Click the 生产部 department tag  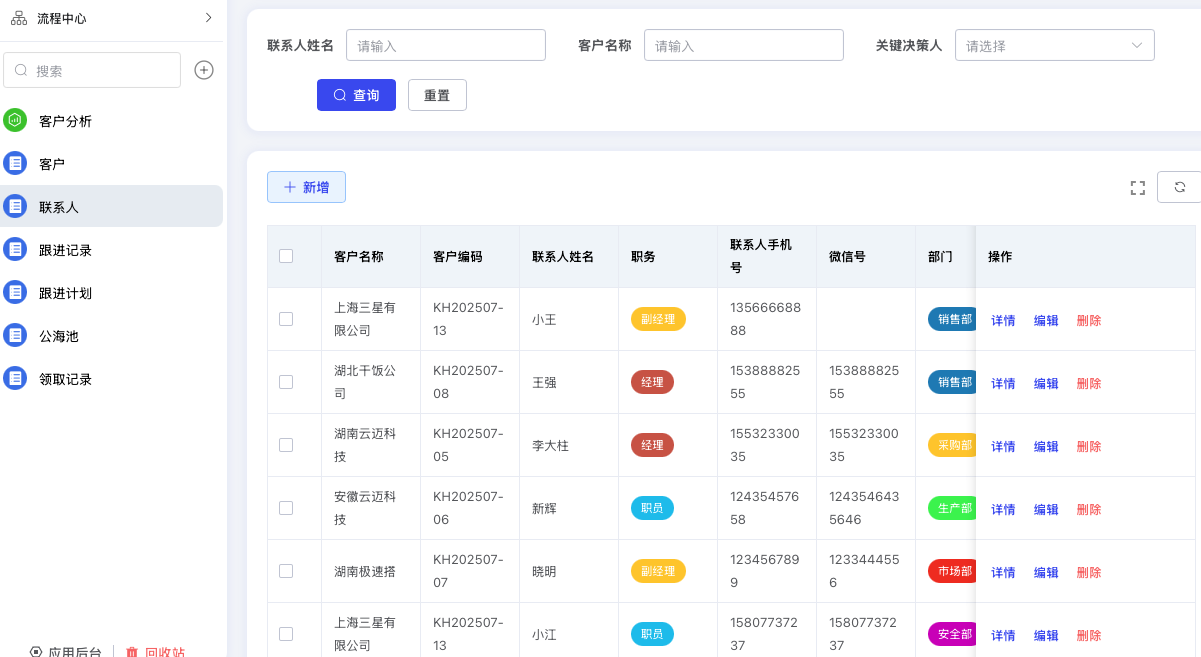952,508
